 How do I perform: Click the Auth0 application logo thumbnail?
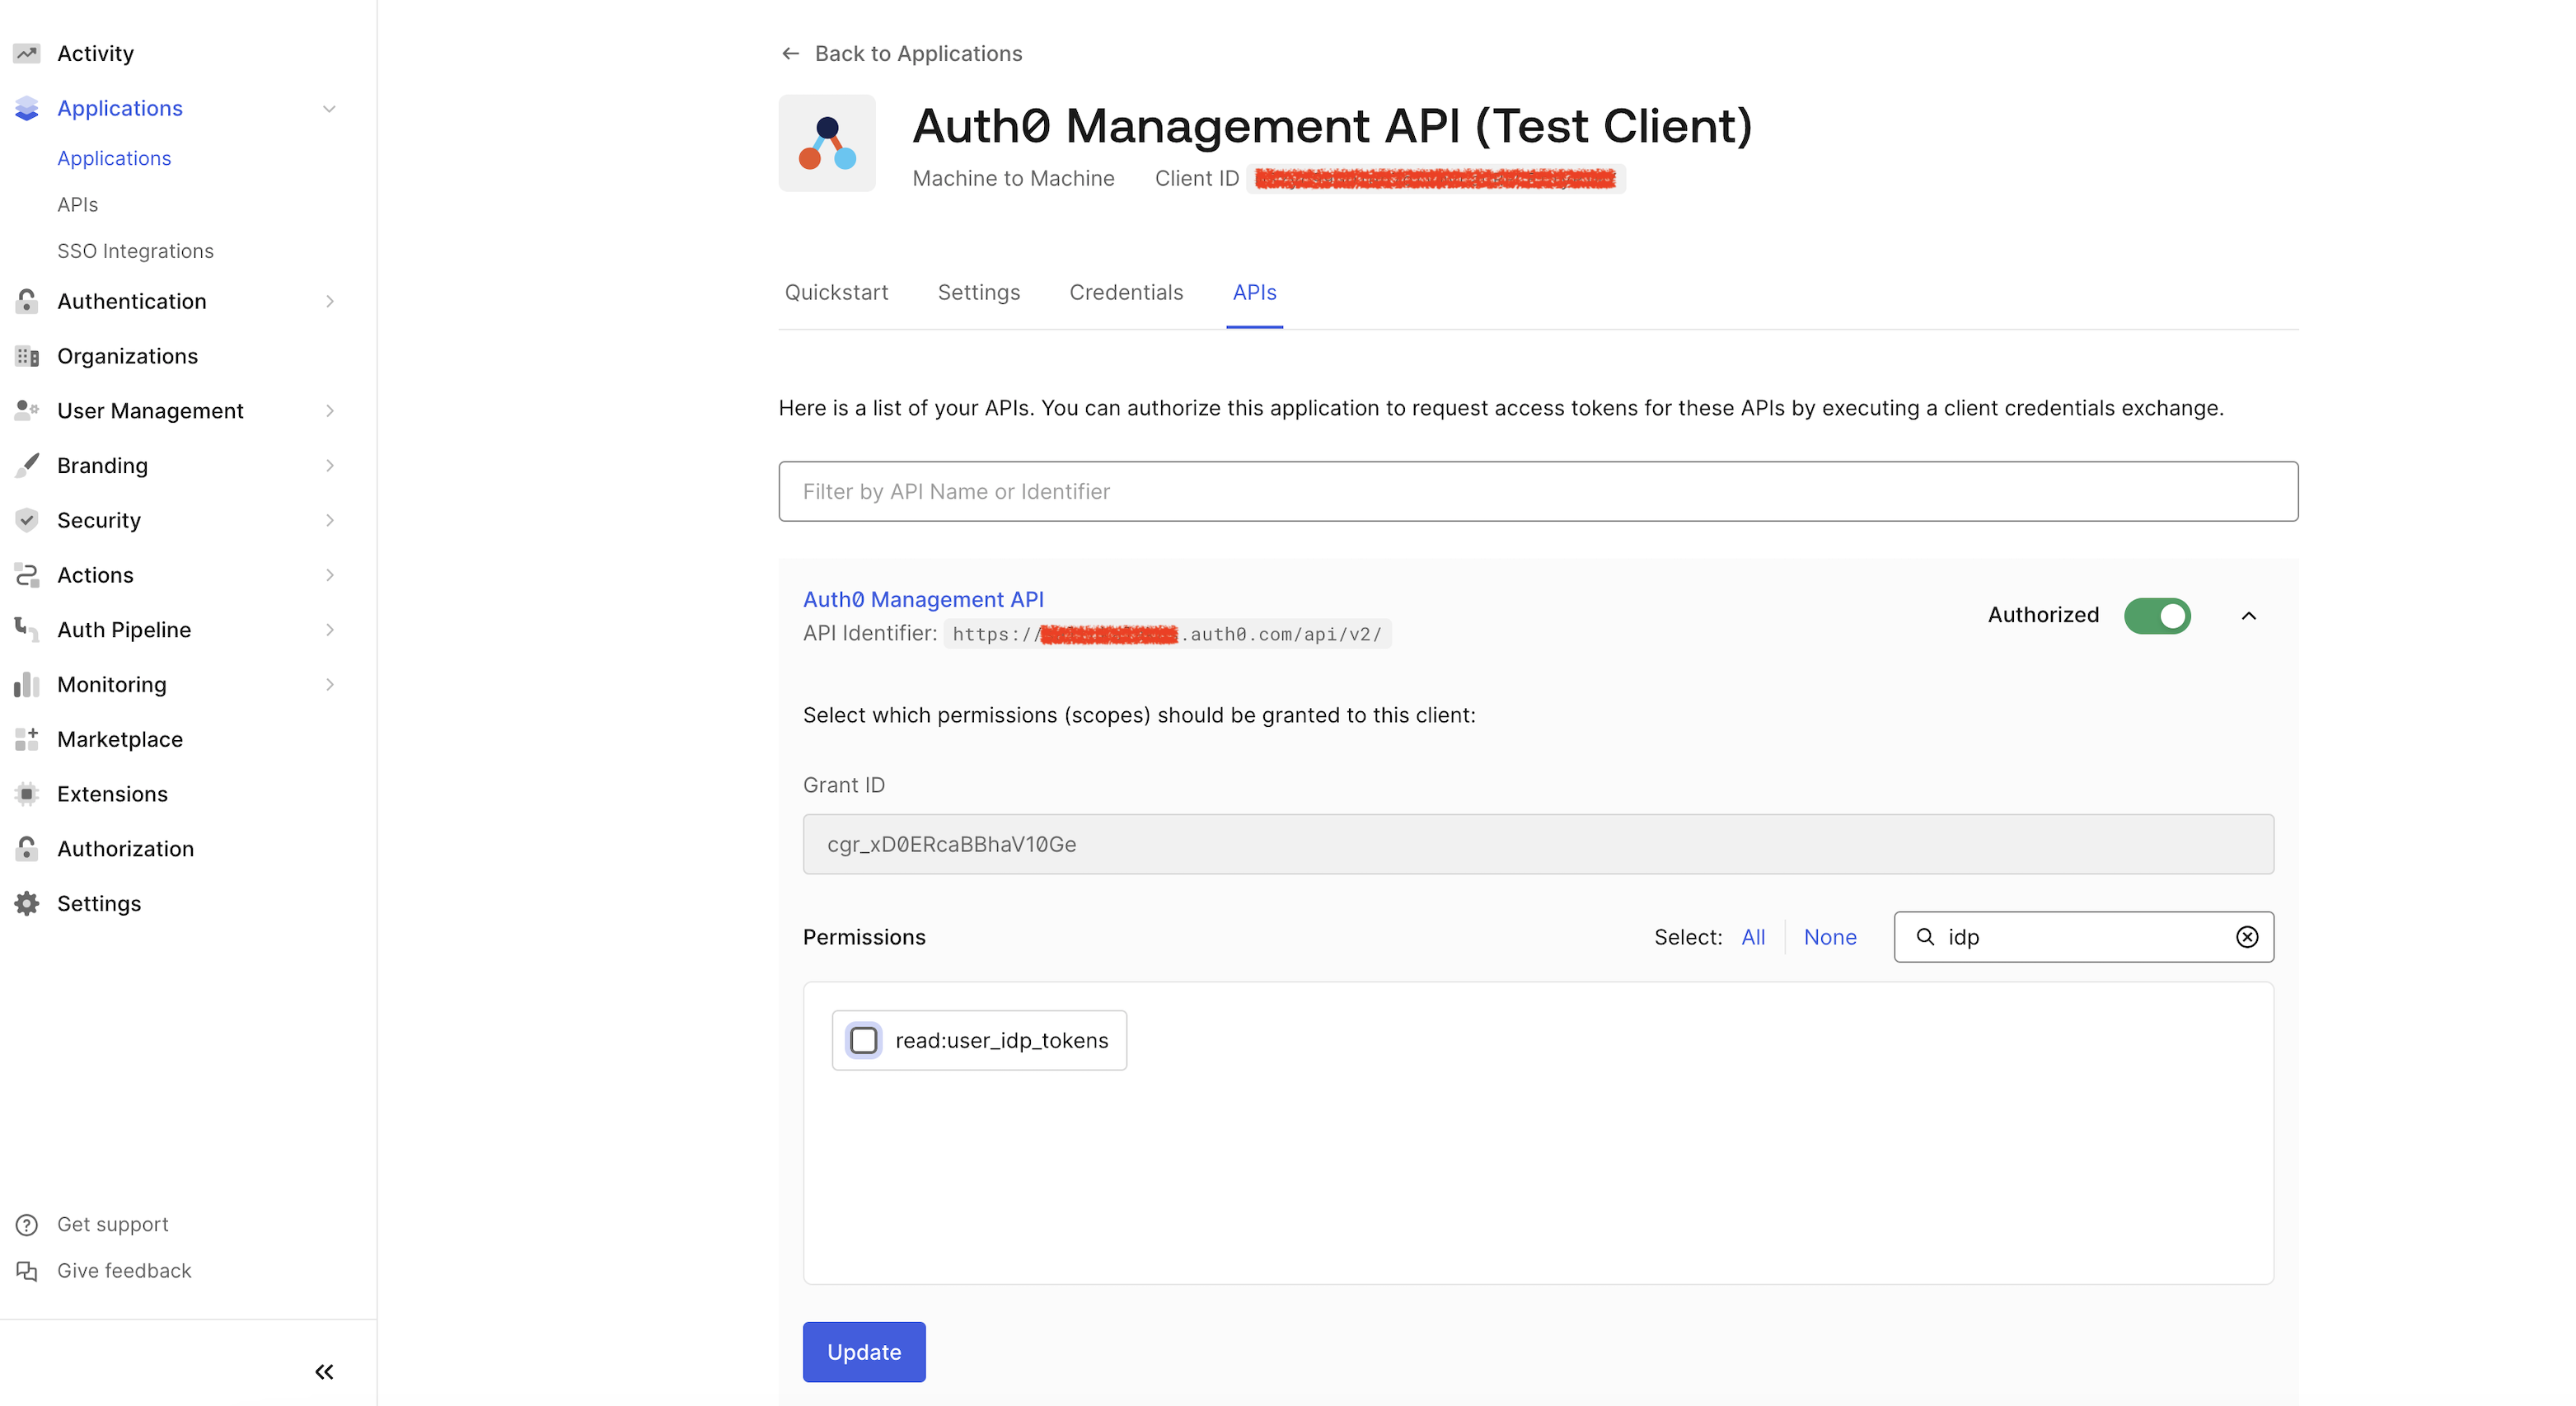[827, 143]
